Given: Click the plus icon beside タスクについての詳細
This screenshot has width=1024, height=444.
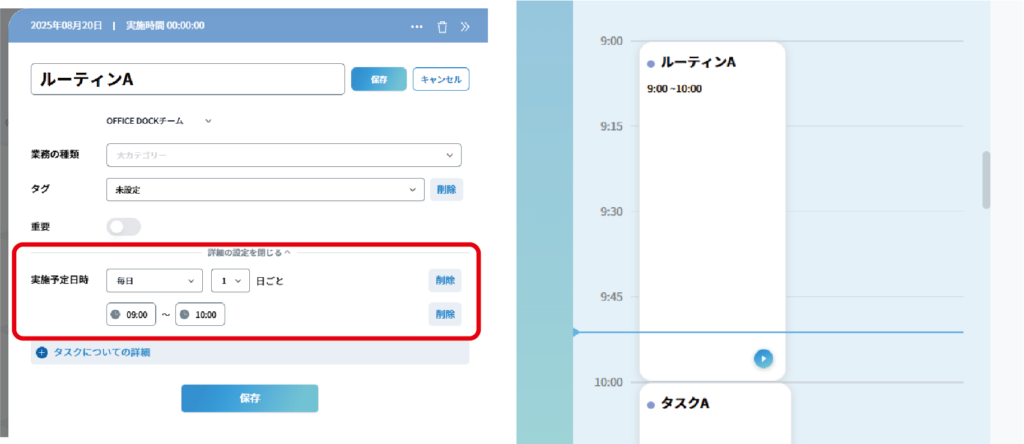Looking at the screenshot, I should click(41, 352).
